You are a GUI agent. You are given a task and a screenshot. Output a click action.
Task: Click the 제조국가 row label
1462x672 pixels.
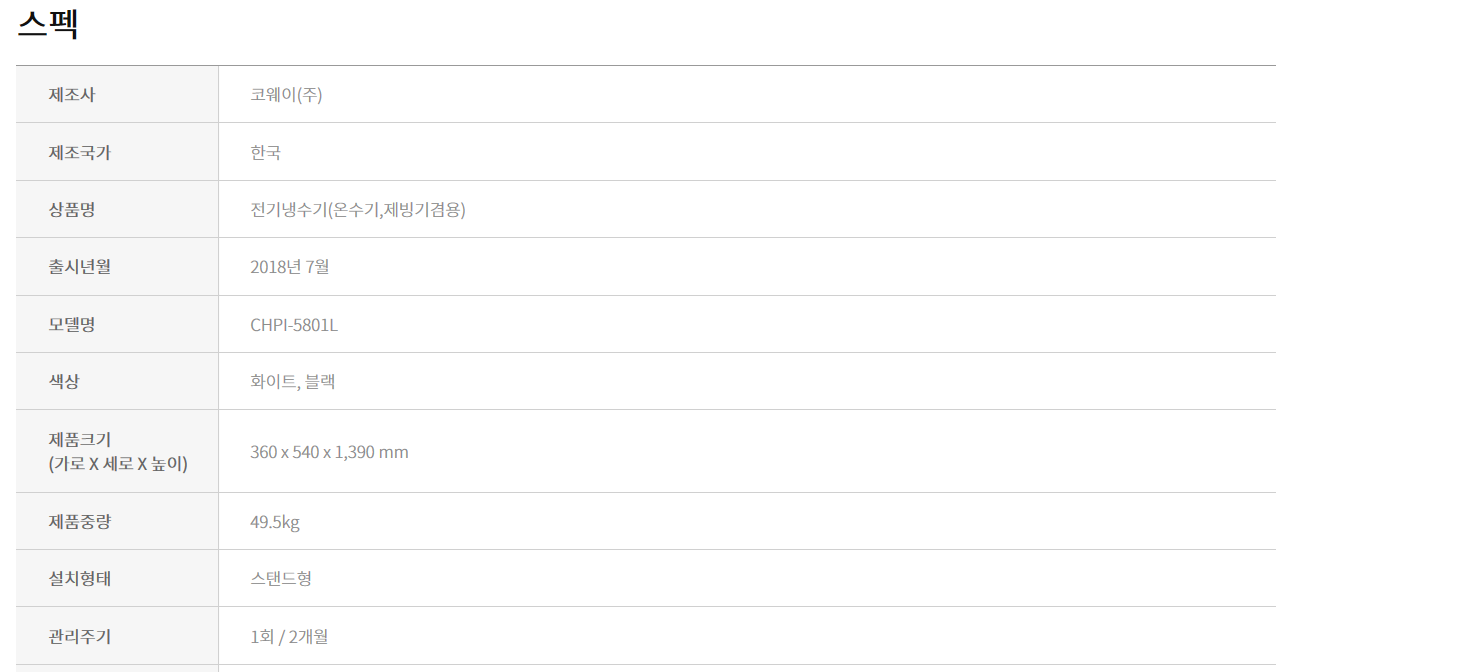[79, 153]
